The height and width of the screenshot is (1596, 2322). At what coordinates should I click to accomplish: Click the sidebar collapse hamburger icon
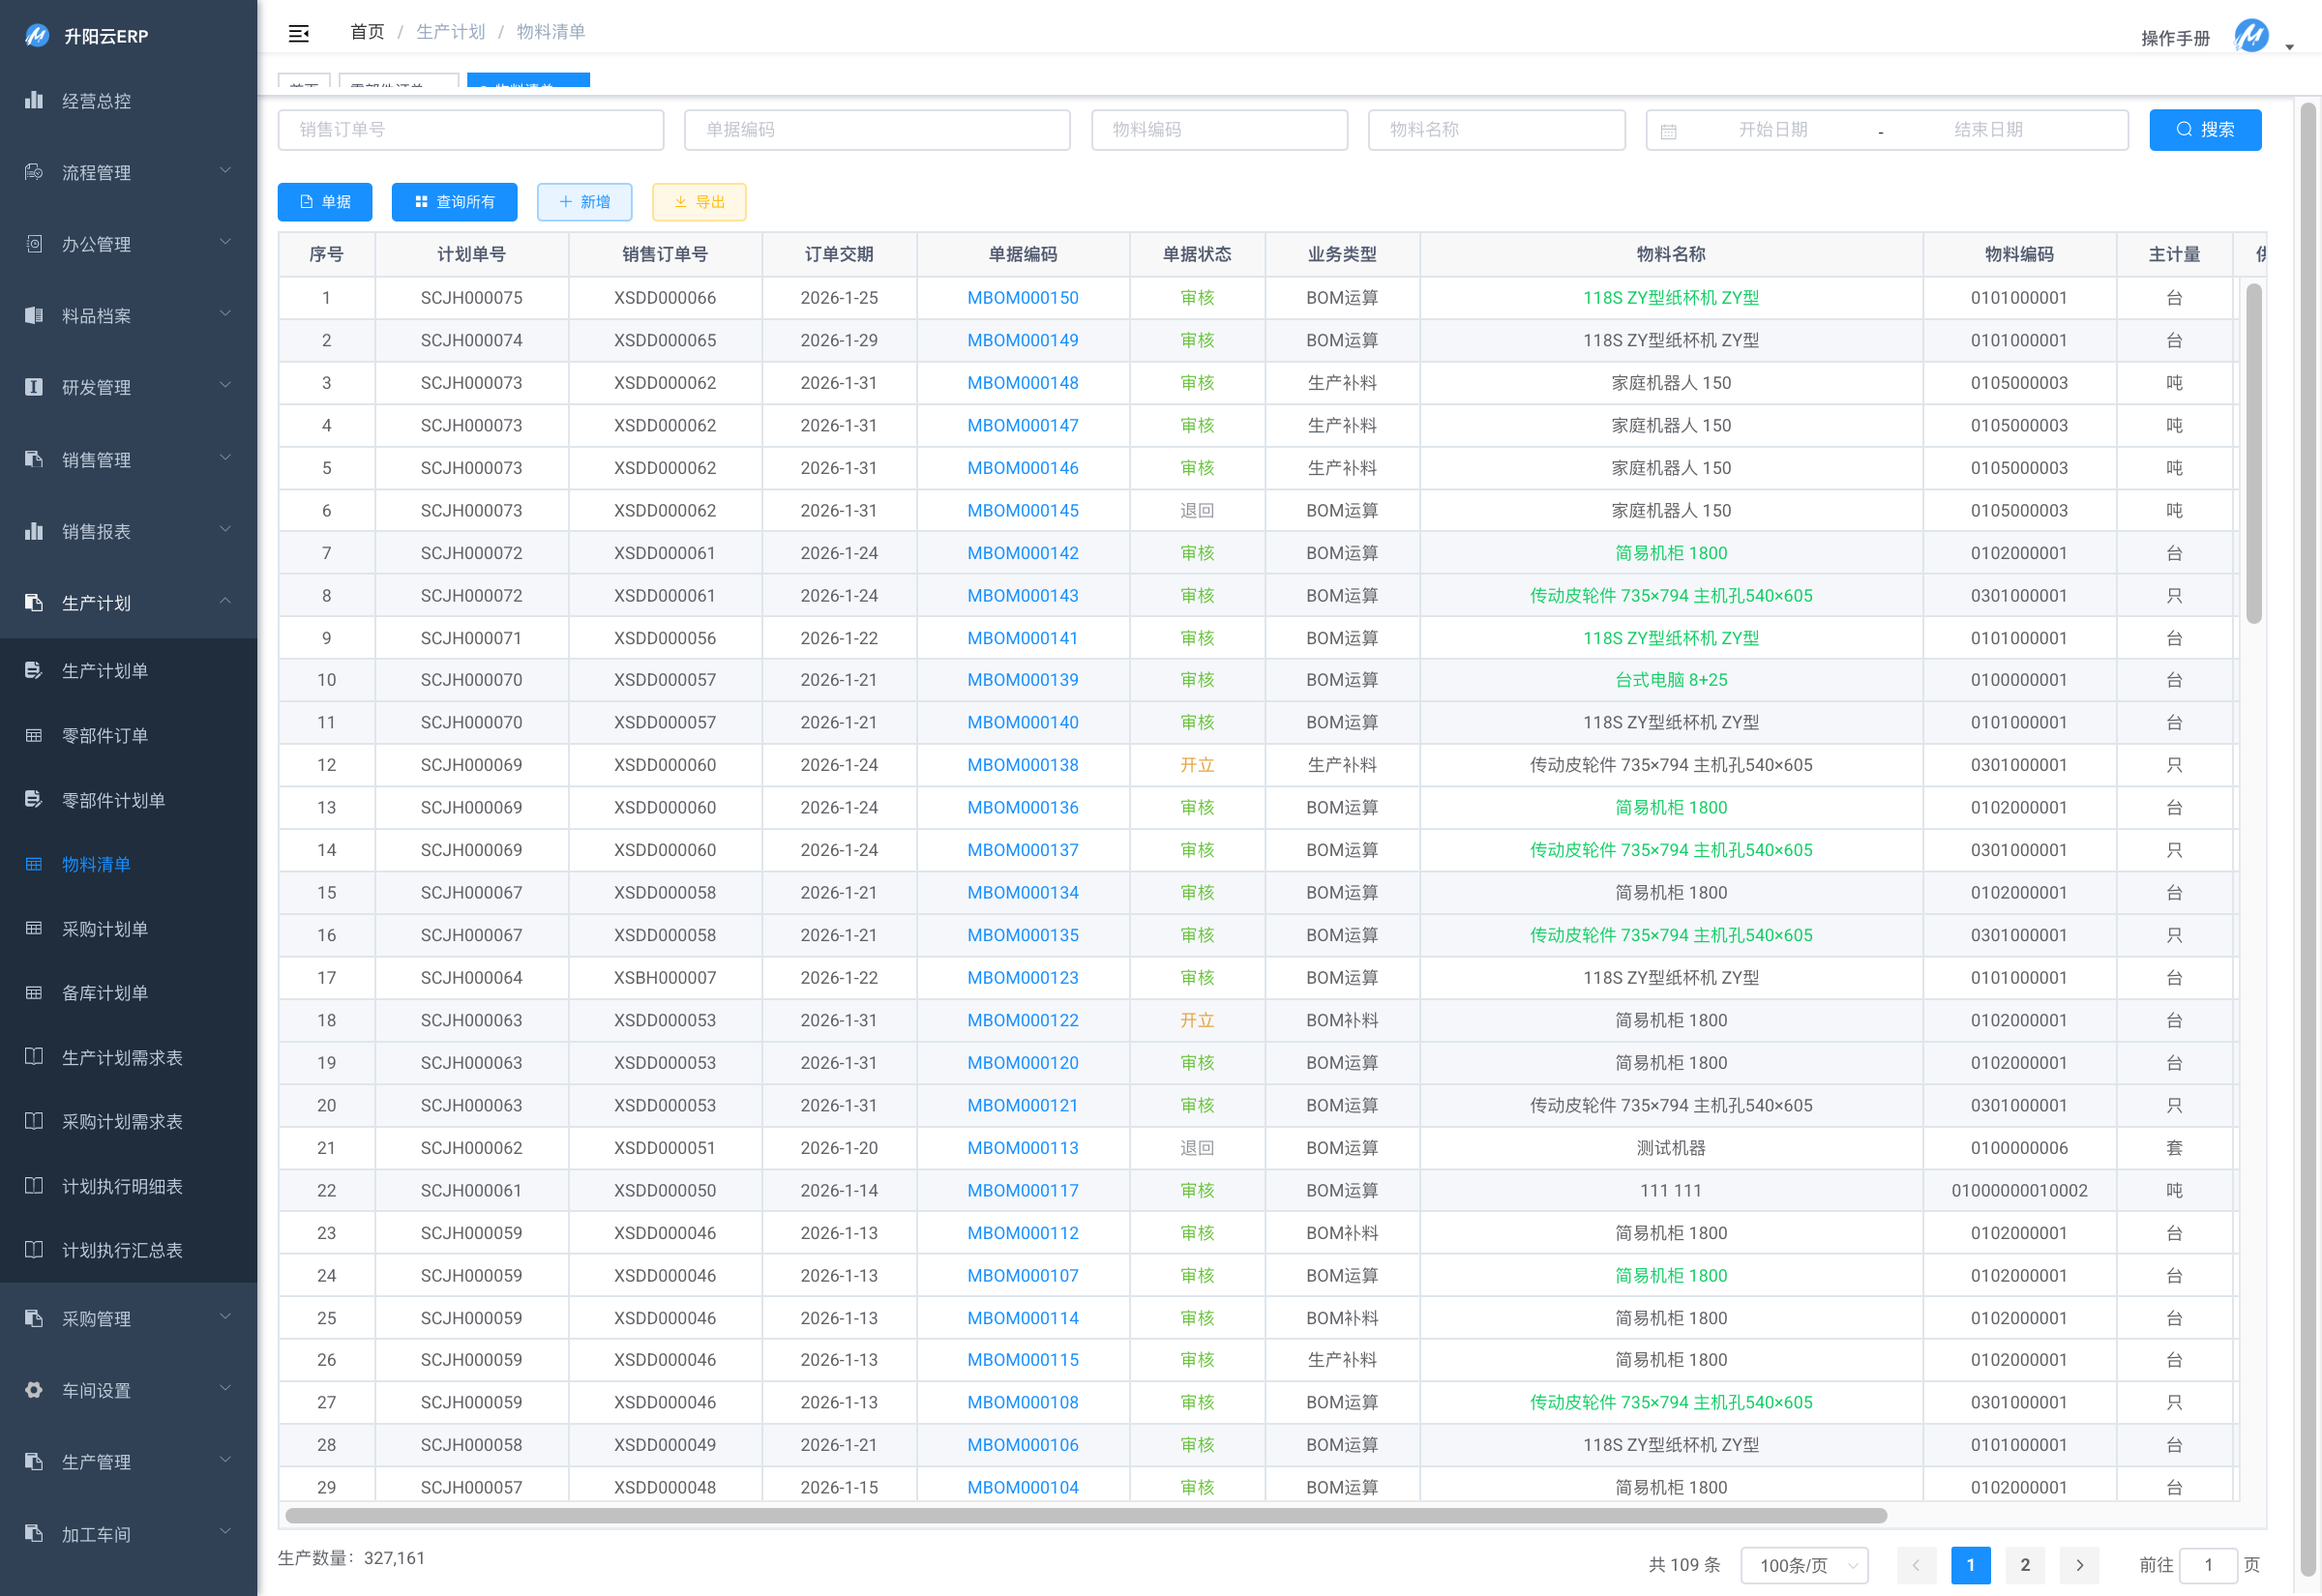point(298,33)
